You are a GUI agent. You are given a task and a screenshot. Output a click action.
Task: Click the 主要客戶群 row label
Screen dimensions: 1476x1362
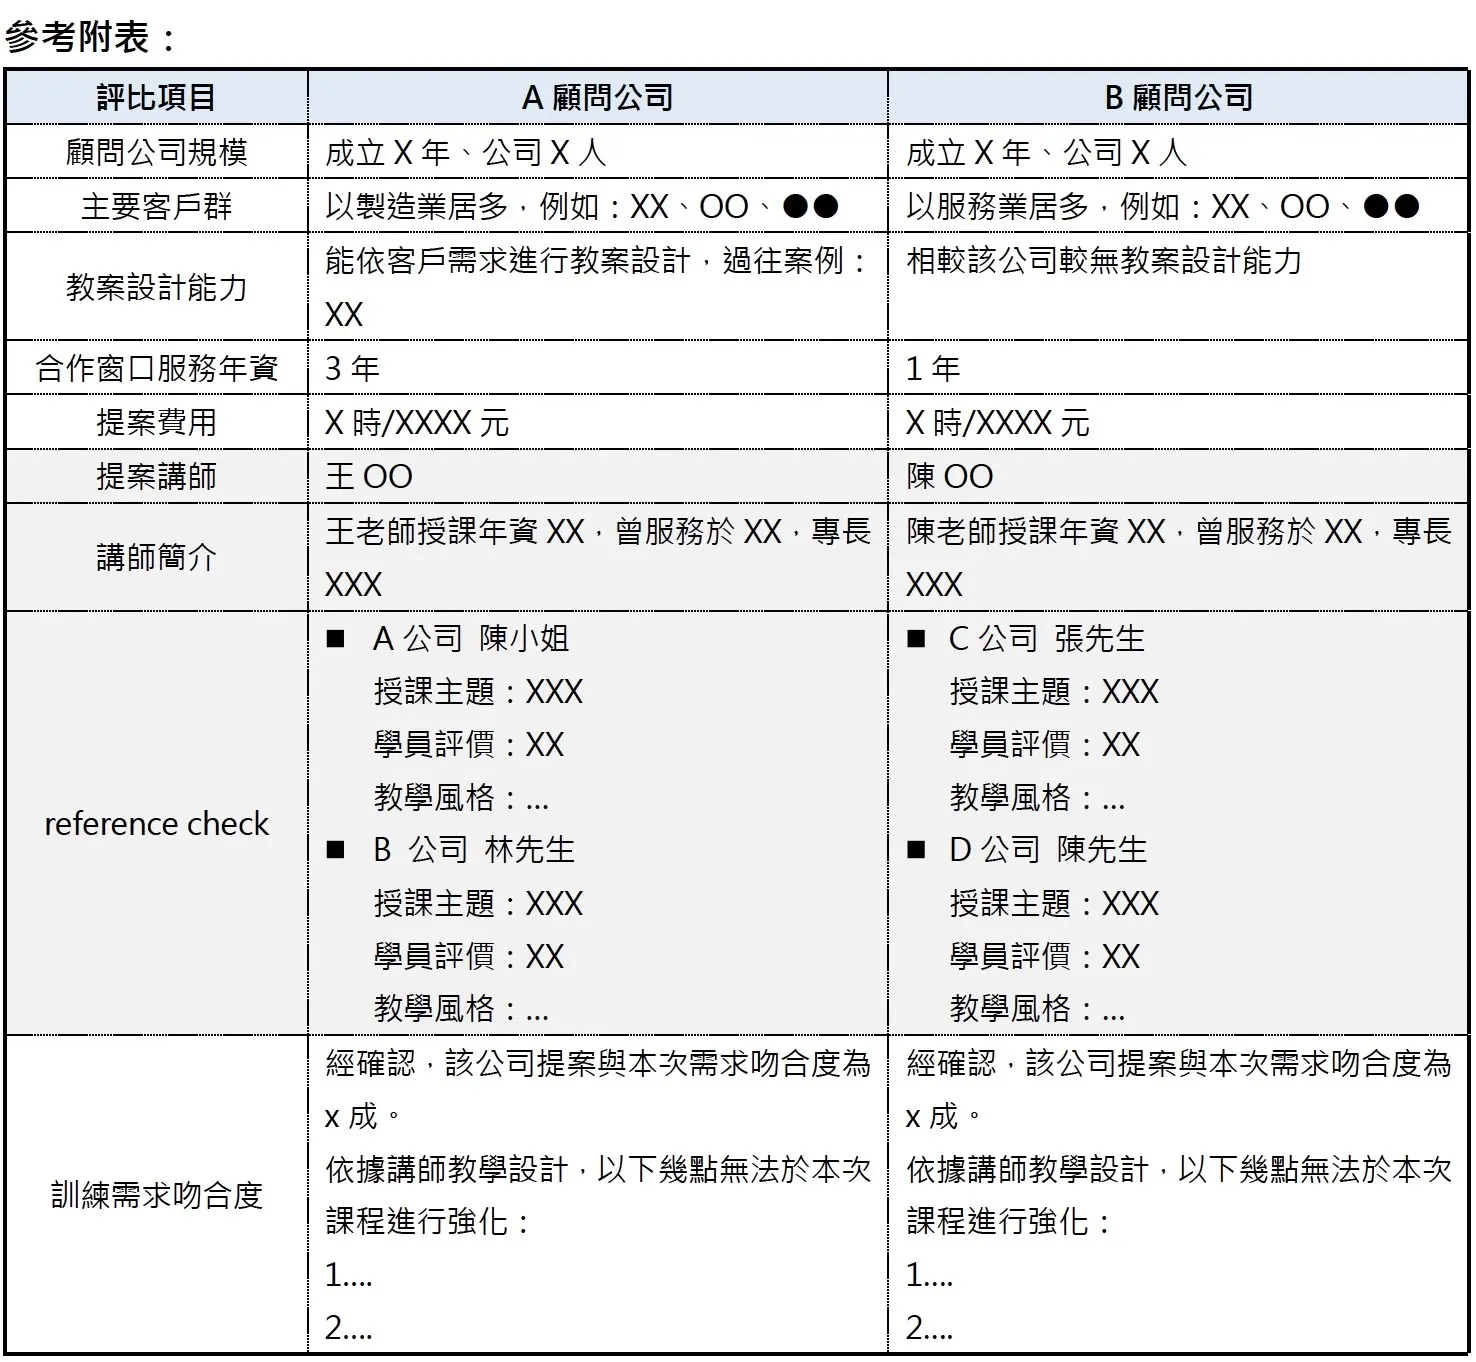[x=157, y=206]
